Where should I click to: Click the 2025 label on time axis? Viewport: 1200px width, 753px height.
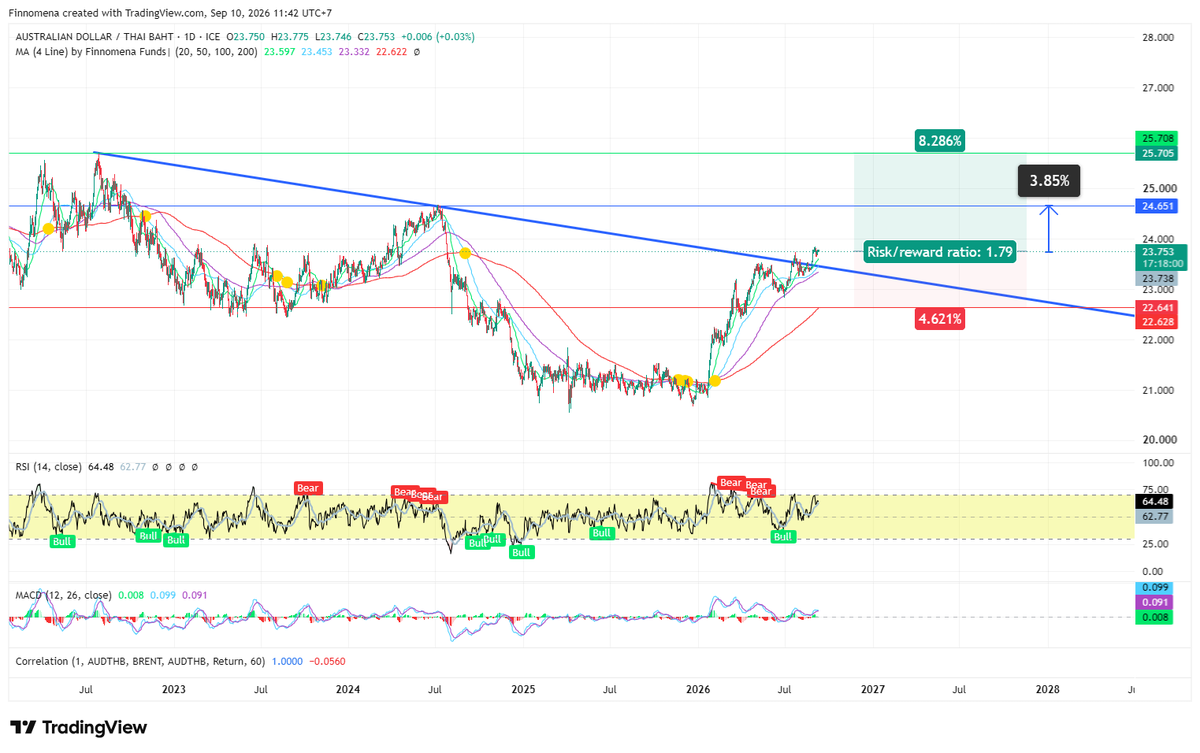point(523,690)
